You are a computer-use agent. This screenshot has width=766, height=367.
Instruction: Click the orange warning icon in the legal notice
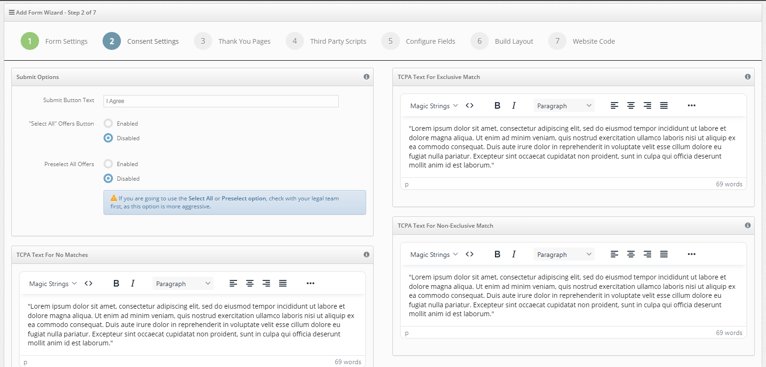(113, 198)
